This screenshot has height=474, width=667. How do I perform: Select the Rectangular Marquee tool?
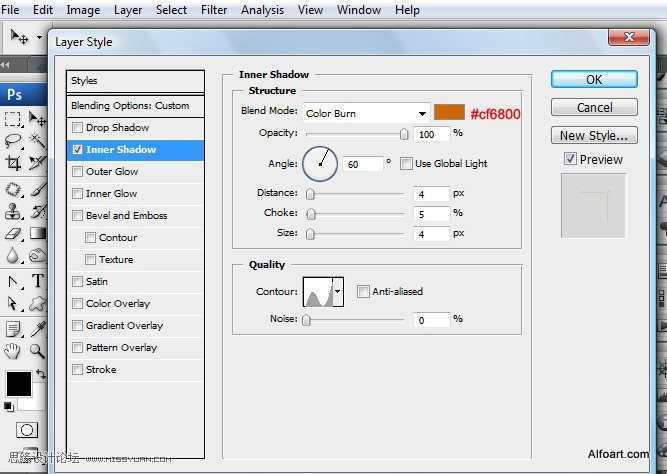[13, 119]
